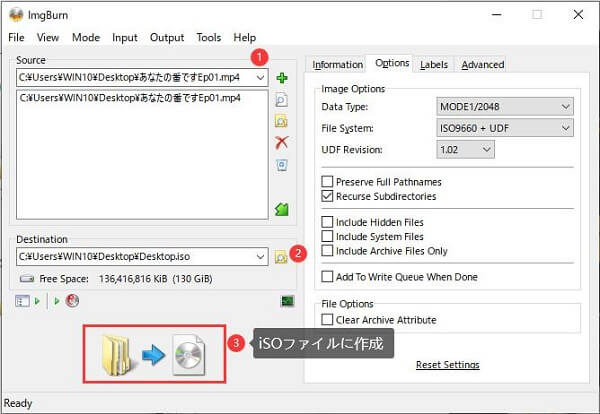Open the Data Type MODE1/2048 dropdown
This screenshot has width=600, height=414.
tap(505, 106)
